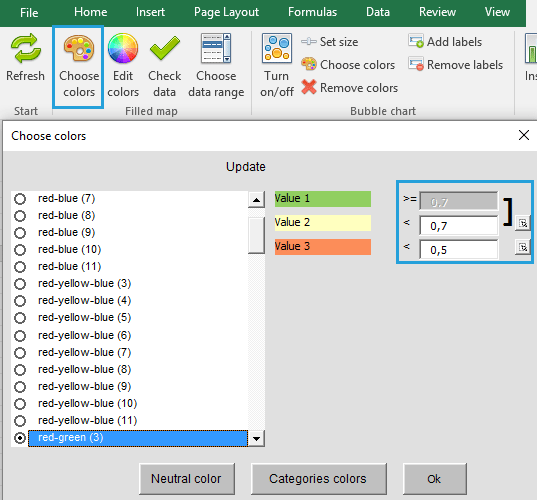Image resolution: width=538 pixels, height=500 pixels.
Task: Click Remove colors red X icon
Action: point(309,87)
